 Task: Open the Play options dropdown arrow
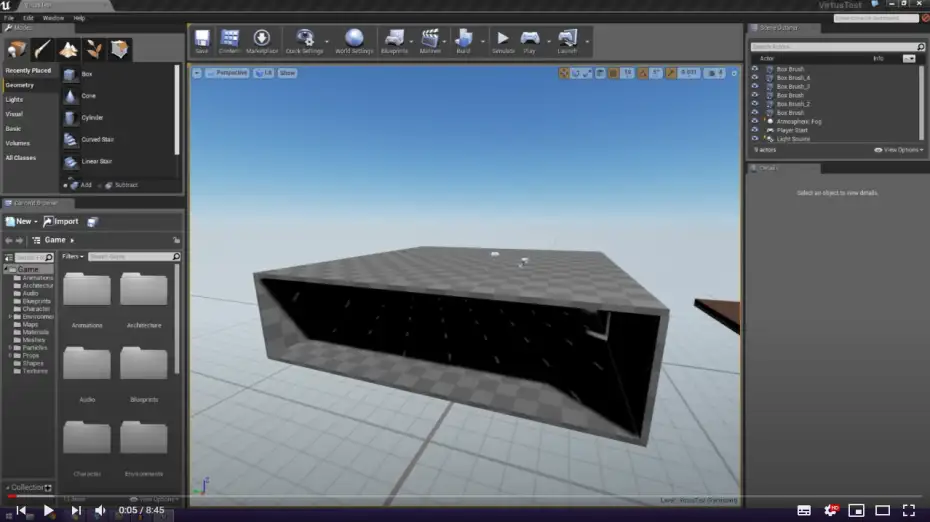click(549, 42)
